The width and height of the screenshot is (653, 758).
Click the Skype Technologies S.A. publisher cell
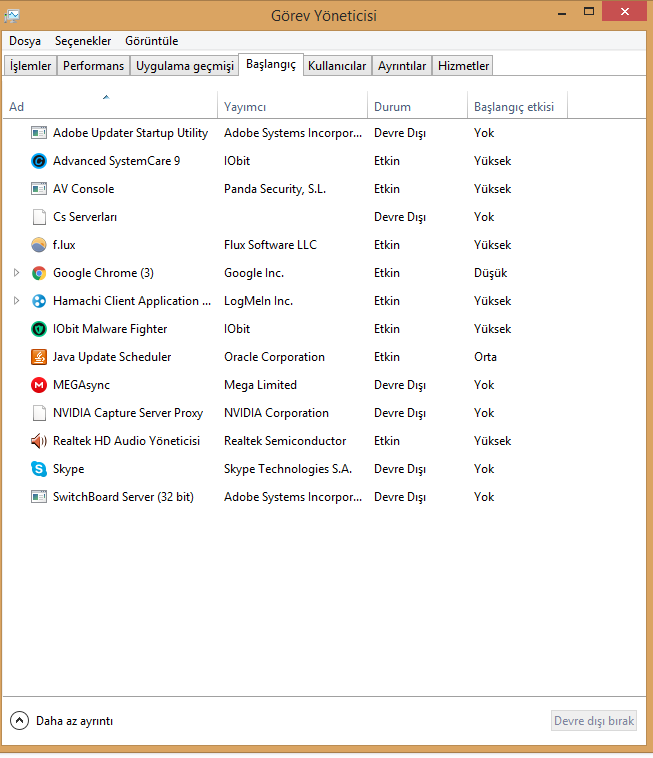[288, 469]
